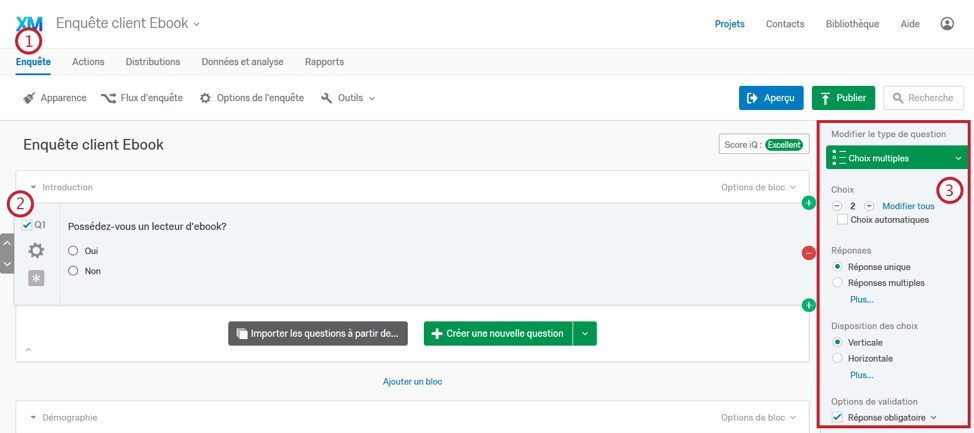Switch to the Actions tab
The width and height of the screenshot is (974, 433).
coord(88,62)
